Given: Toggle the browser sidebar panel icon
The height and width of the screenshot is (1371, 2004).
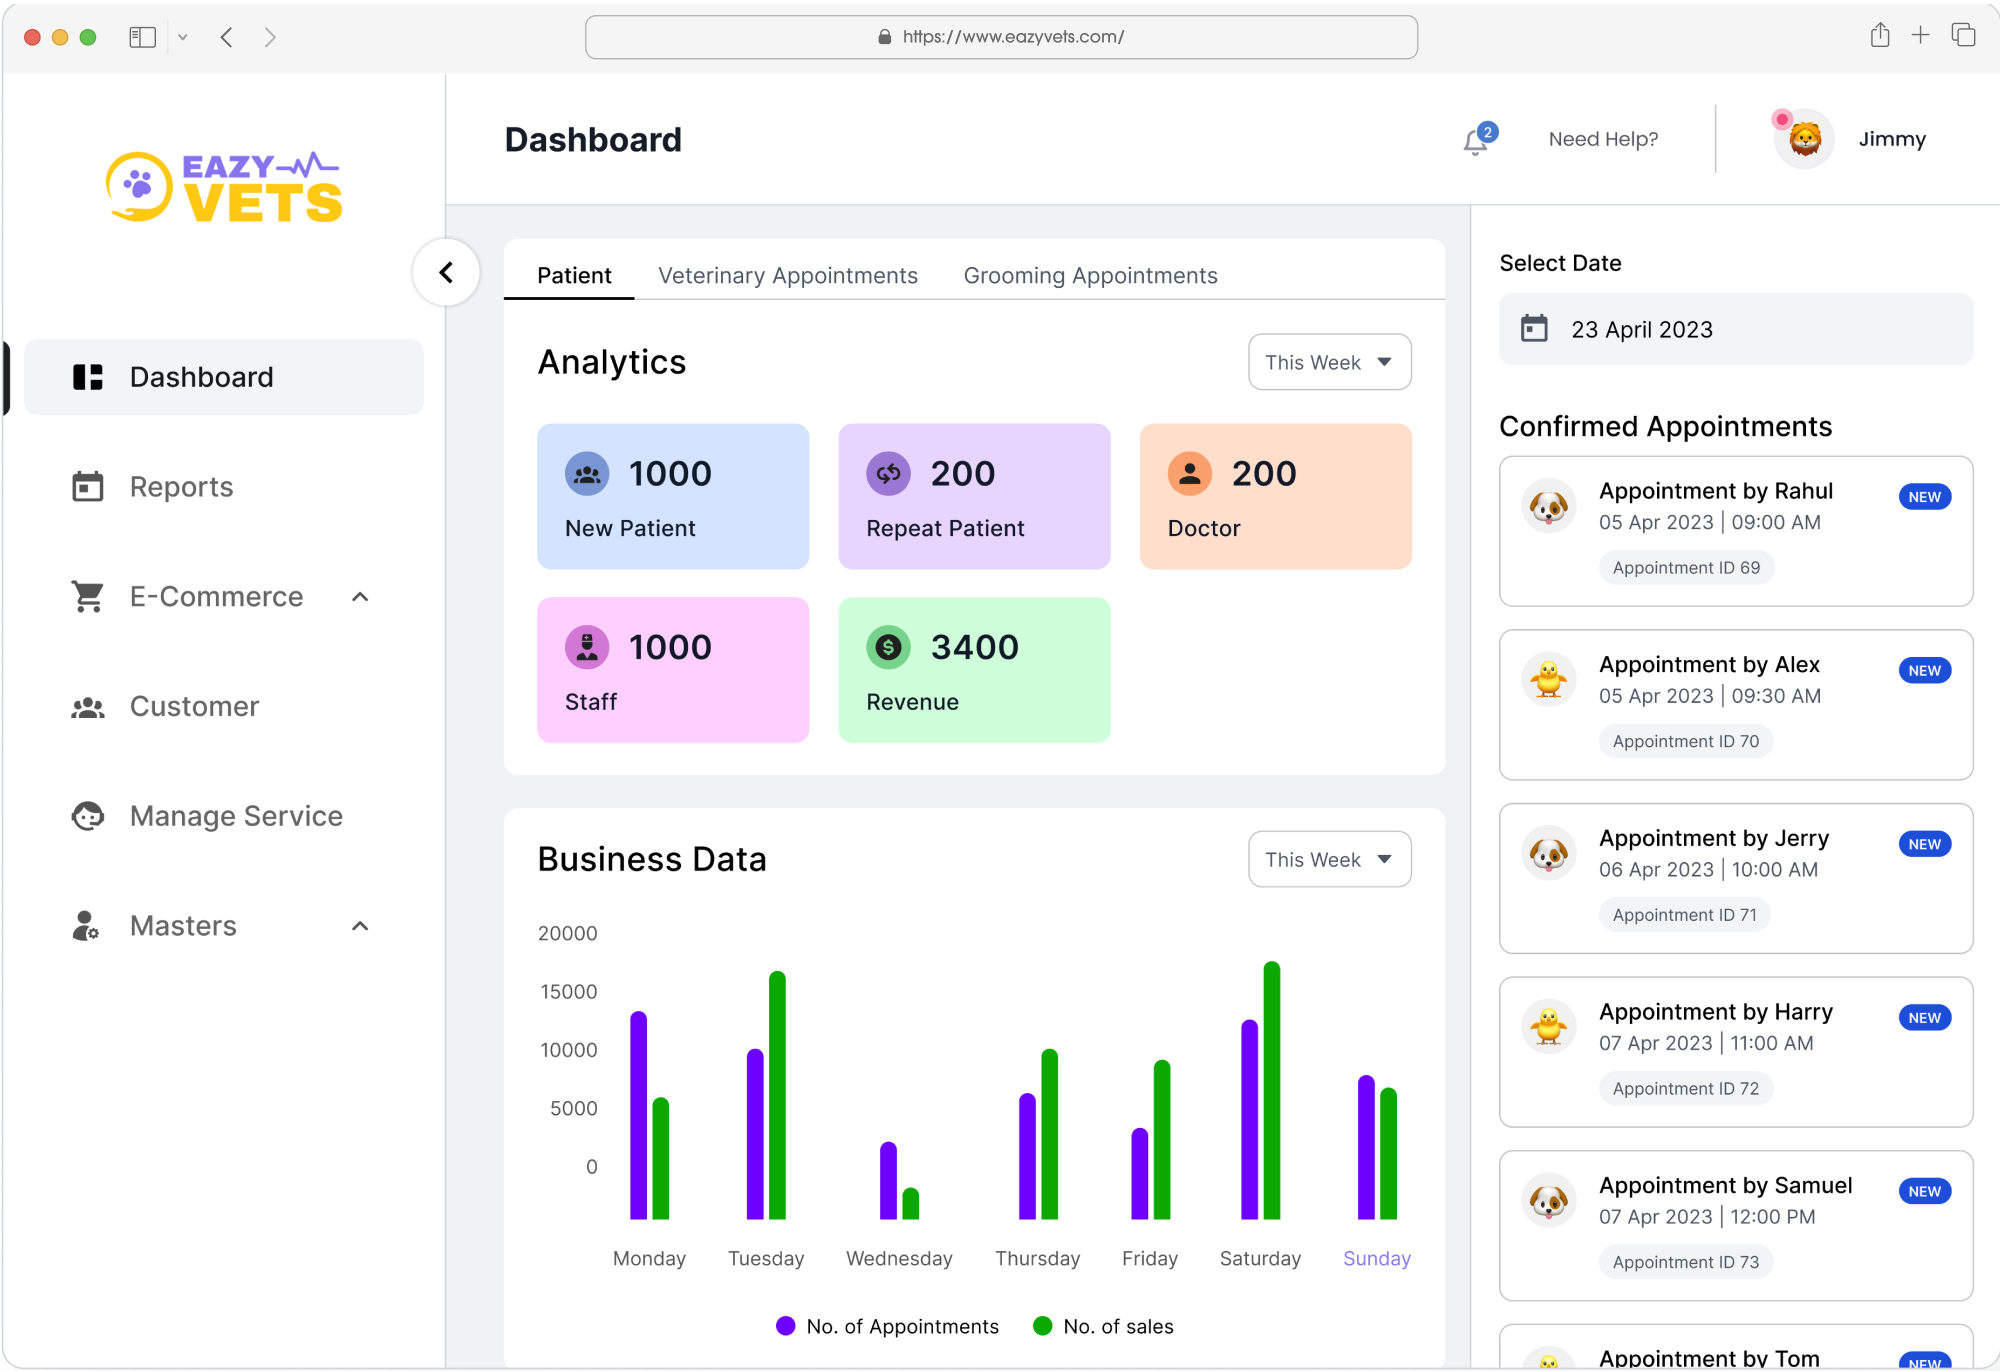Looking at the screenshot, I should pyautogui.click(x=143, y=37).
